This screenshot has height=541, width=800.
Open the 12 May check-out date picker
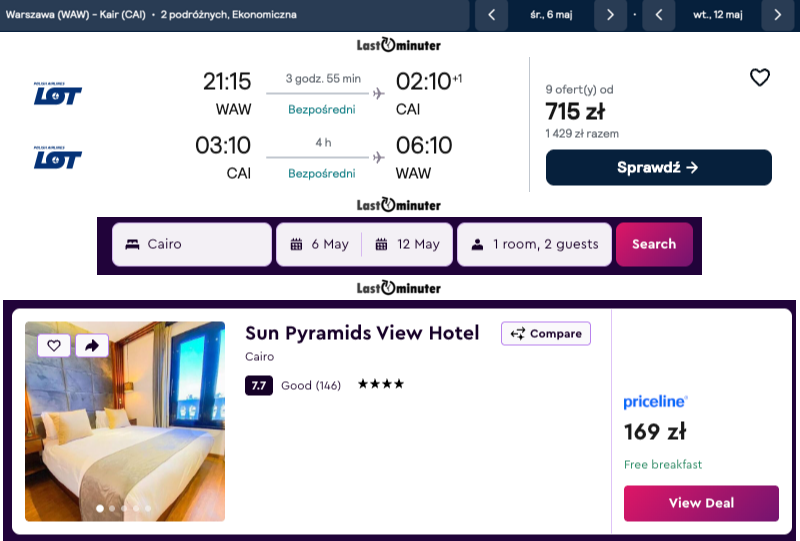point(406,244)
